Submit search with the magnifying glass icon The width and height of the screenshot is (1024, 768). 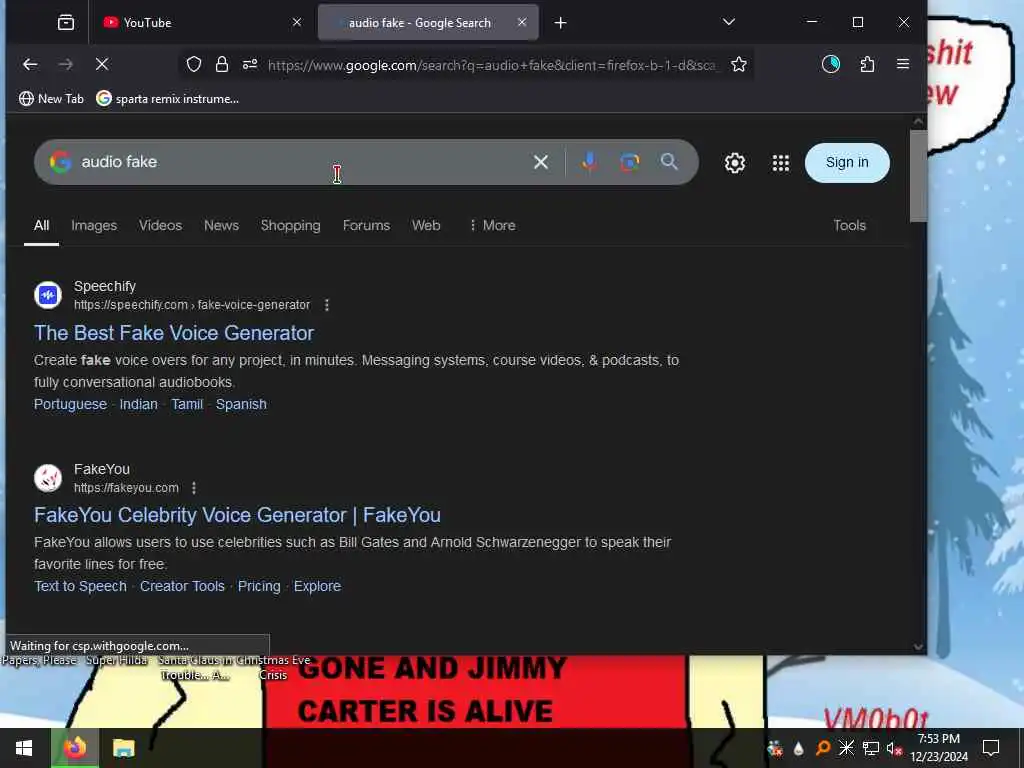(x=669, y=161)
